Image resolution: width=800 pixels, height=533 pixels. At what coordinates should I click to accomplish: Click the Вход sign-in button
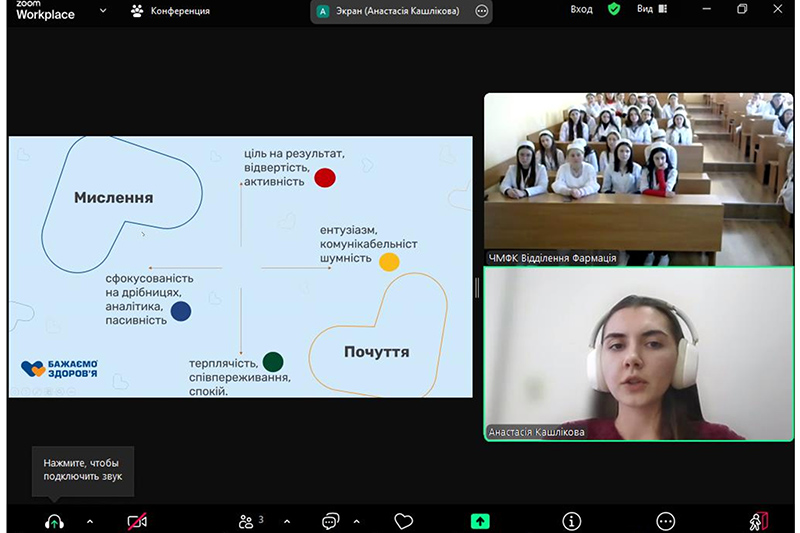tap(581, 10)
